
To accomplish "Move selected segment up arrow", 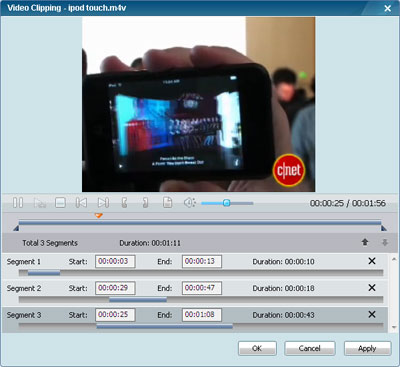I will pyautogui.click(x=365, y=242).
